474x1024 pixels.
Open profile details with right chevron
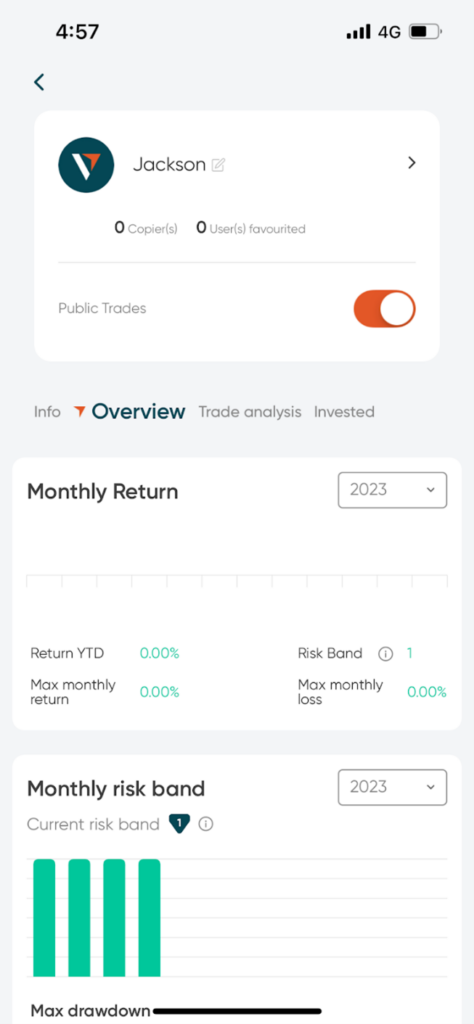pyautogui.click(x=411, y=163)
